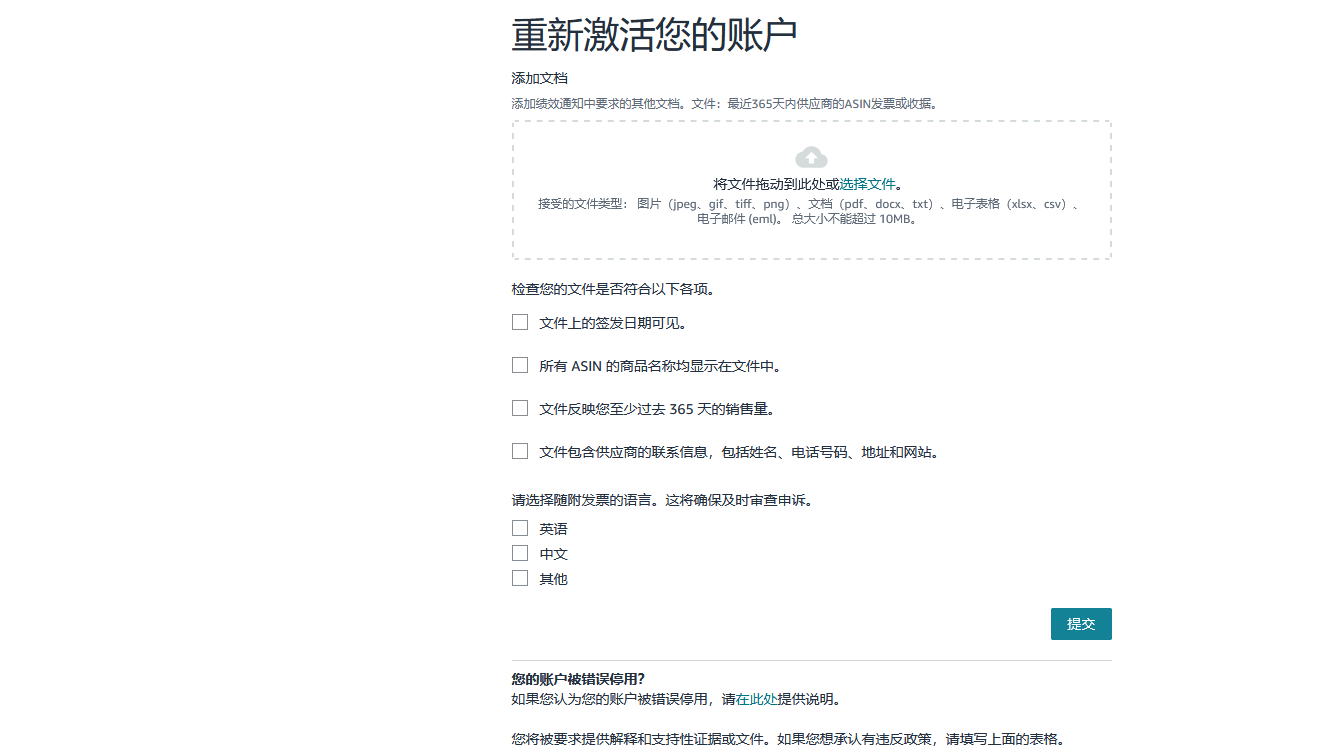Screen dimensions: 1319x752
Task: Enable the ASIN 商品名称 checkbox
Action: pos(520,365)
